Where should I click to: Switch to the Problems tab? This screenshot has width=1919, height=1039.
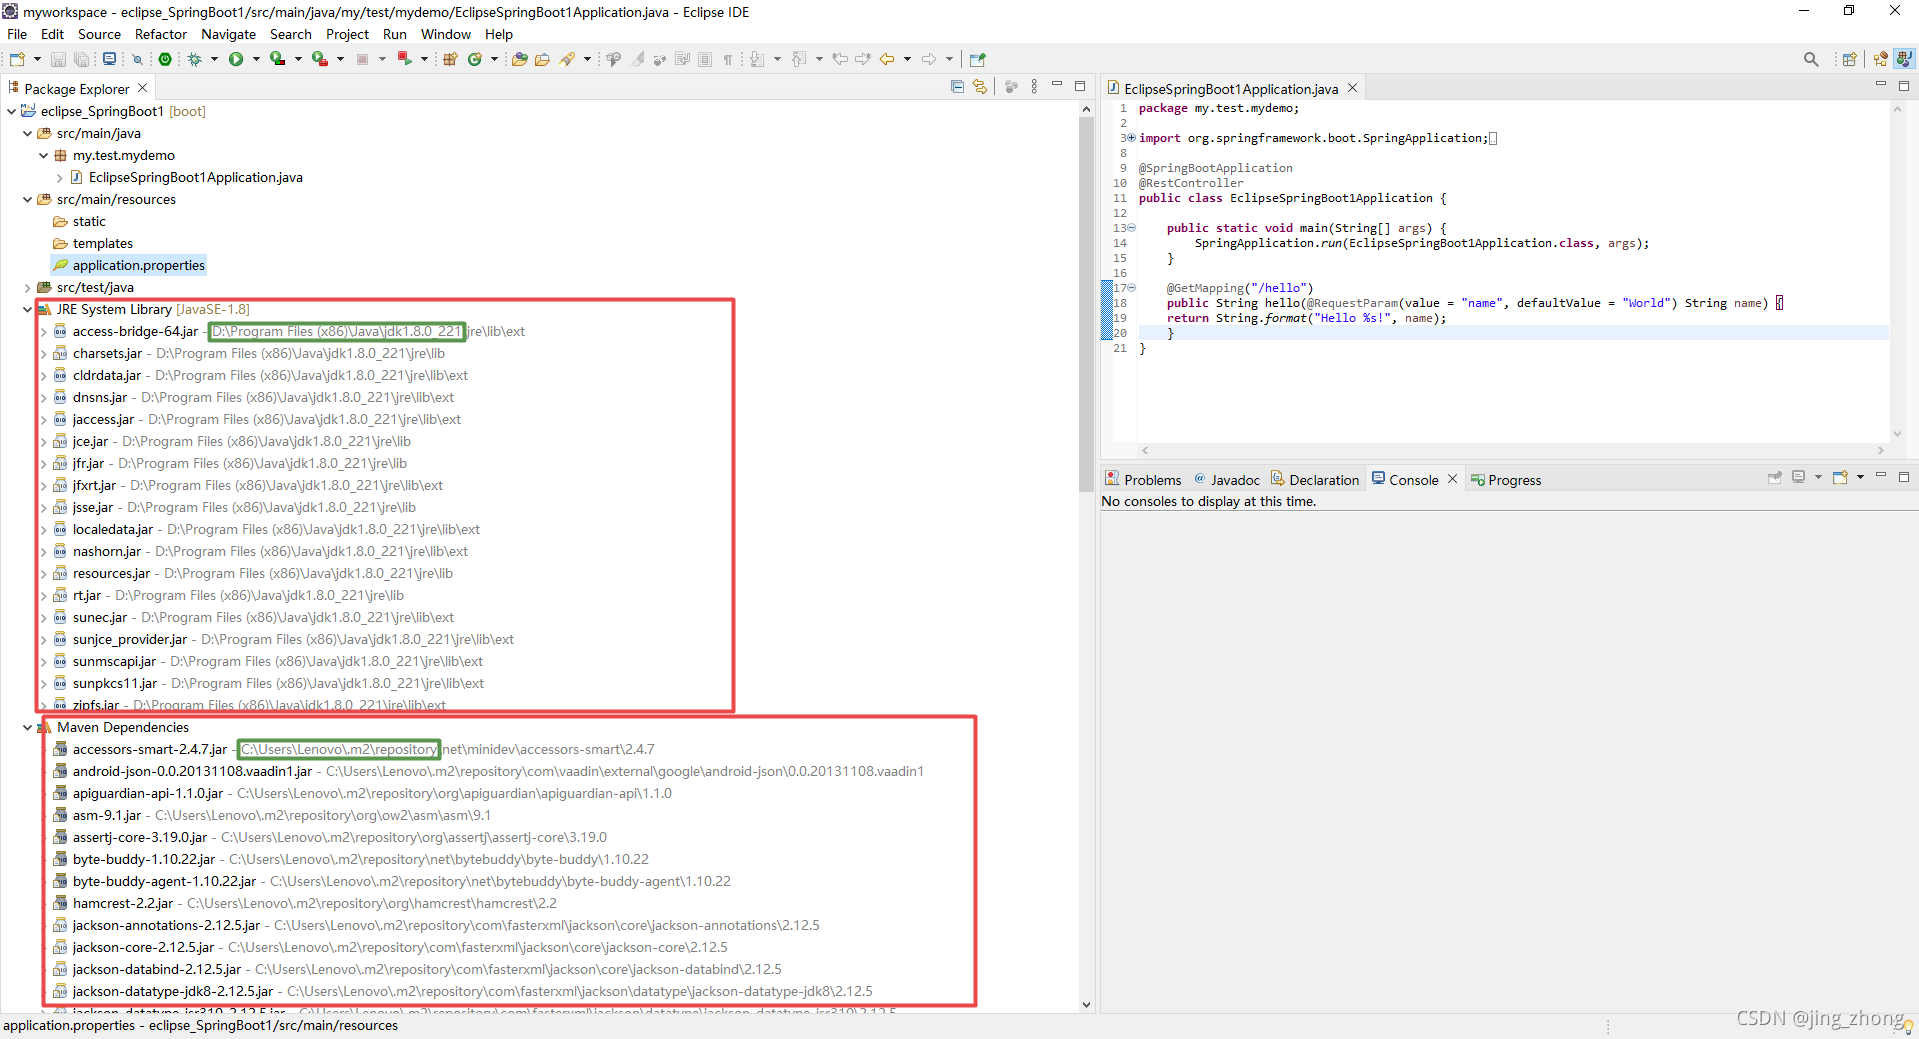click(x=1143, y=480)
